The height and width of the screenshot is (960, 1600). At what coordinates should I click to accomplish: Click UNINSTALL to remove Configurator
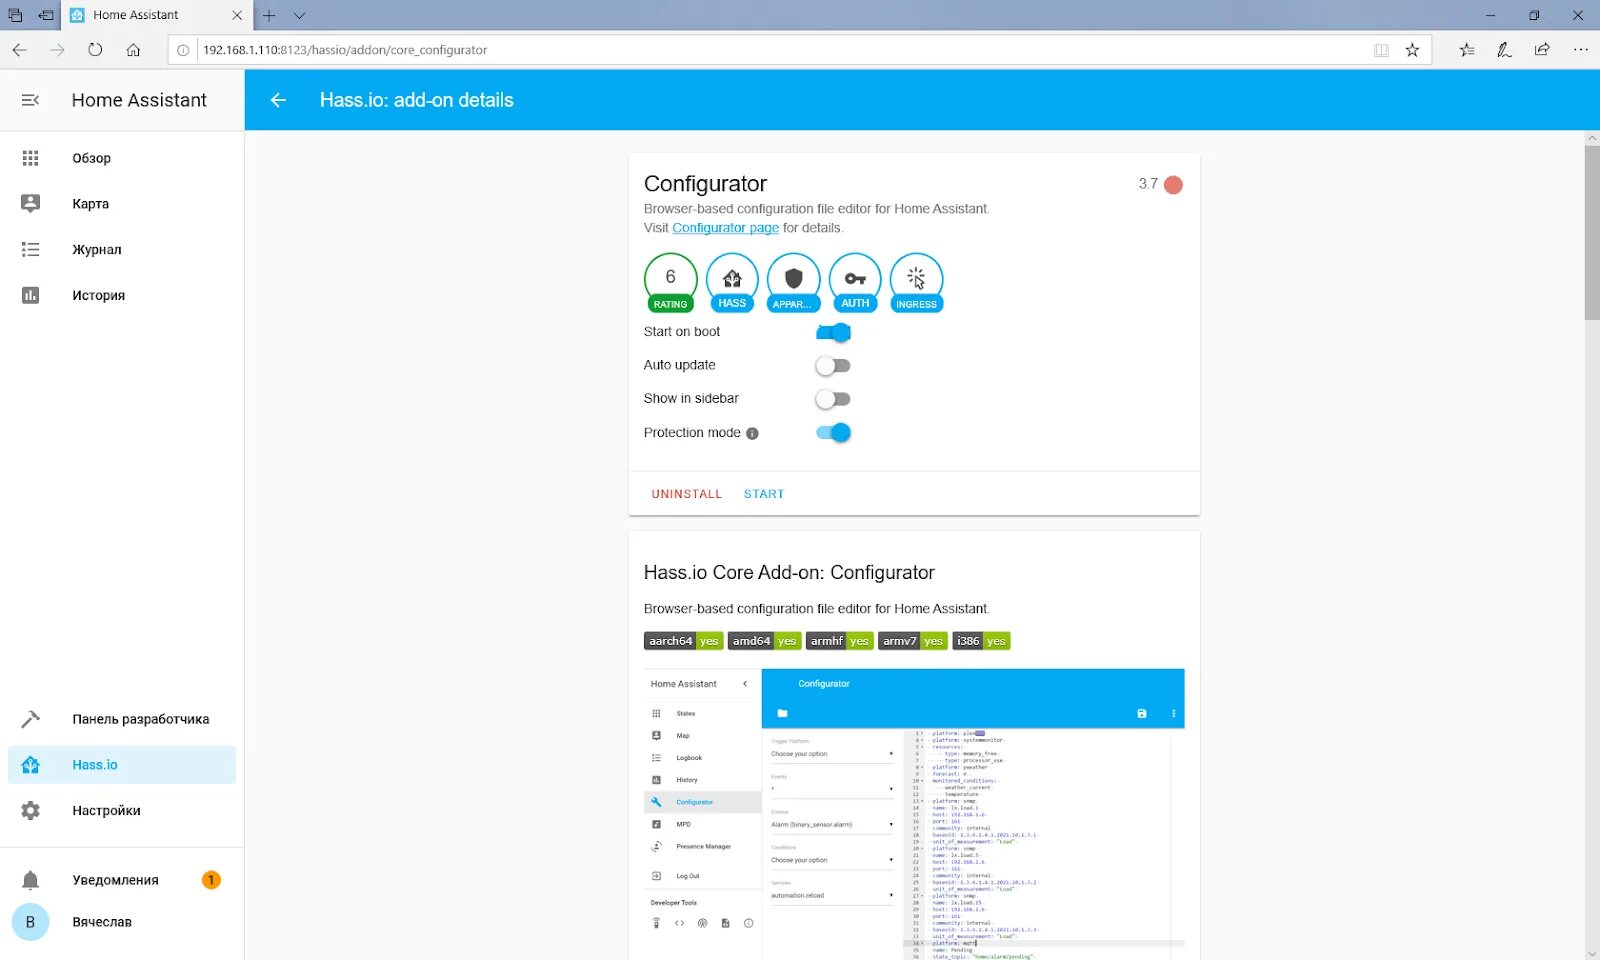(x=686, y=494)
